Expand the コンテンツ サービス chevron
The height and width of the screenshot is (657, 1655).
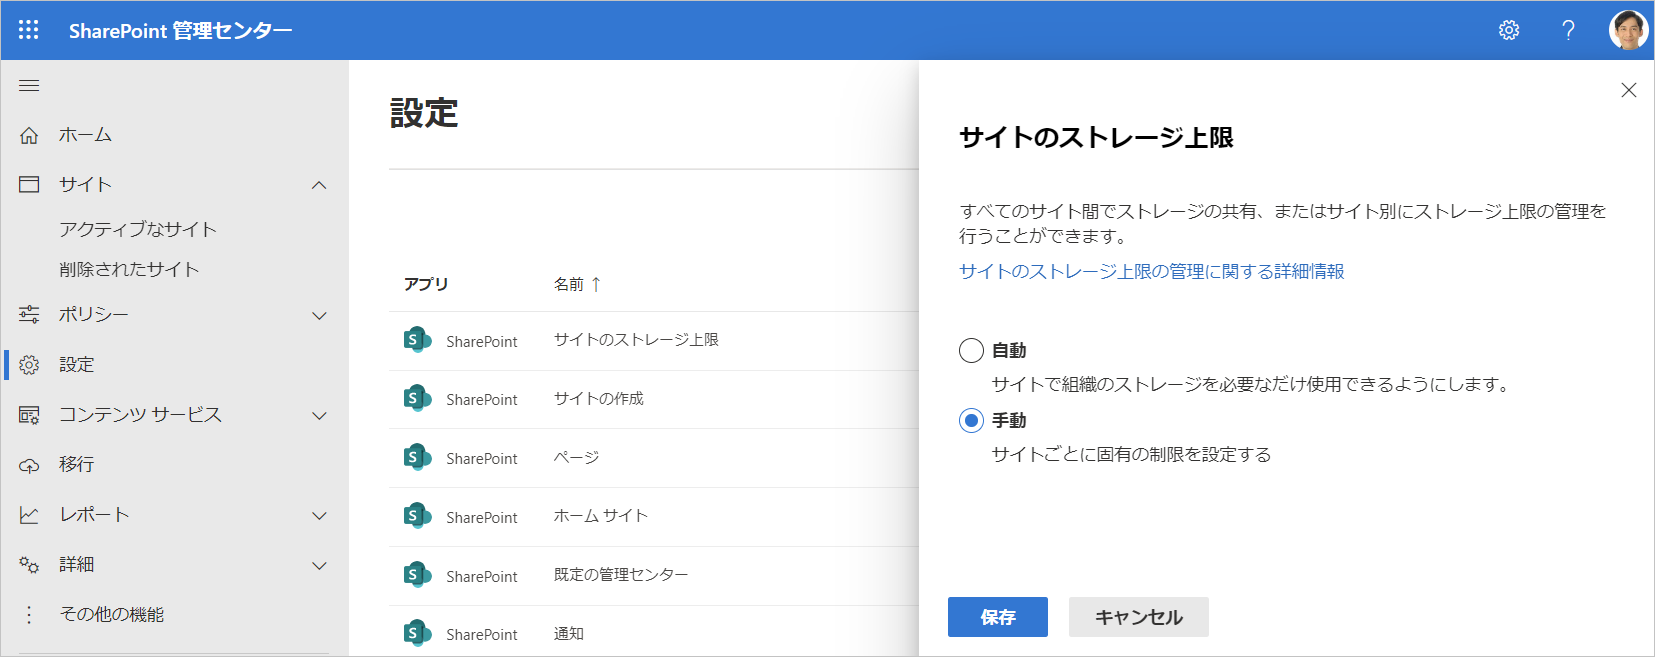tap(319, 415)
